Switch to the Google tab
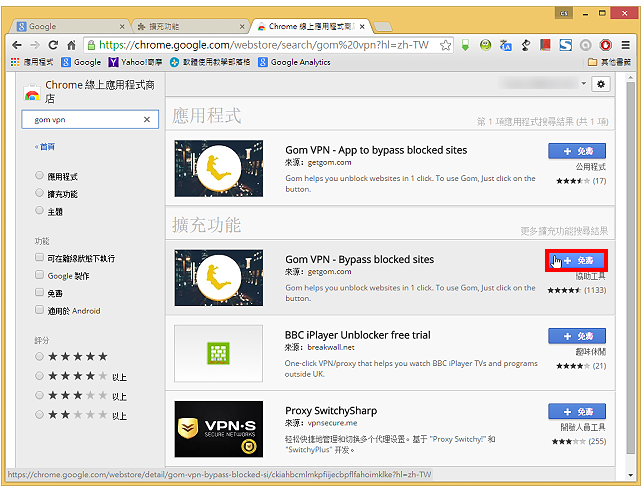This screenshot has width=644, height=489. pos(69,26)
